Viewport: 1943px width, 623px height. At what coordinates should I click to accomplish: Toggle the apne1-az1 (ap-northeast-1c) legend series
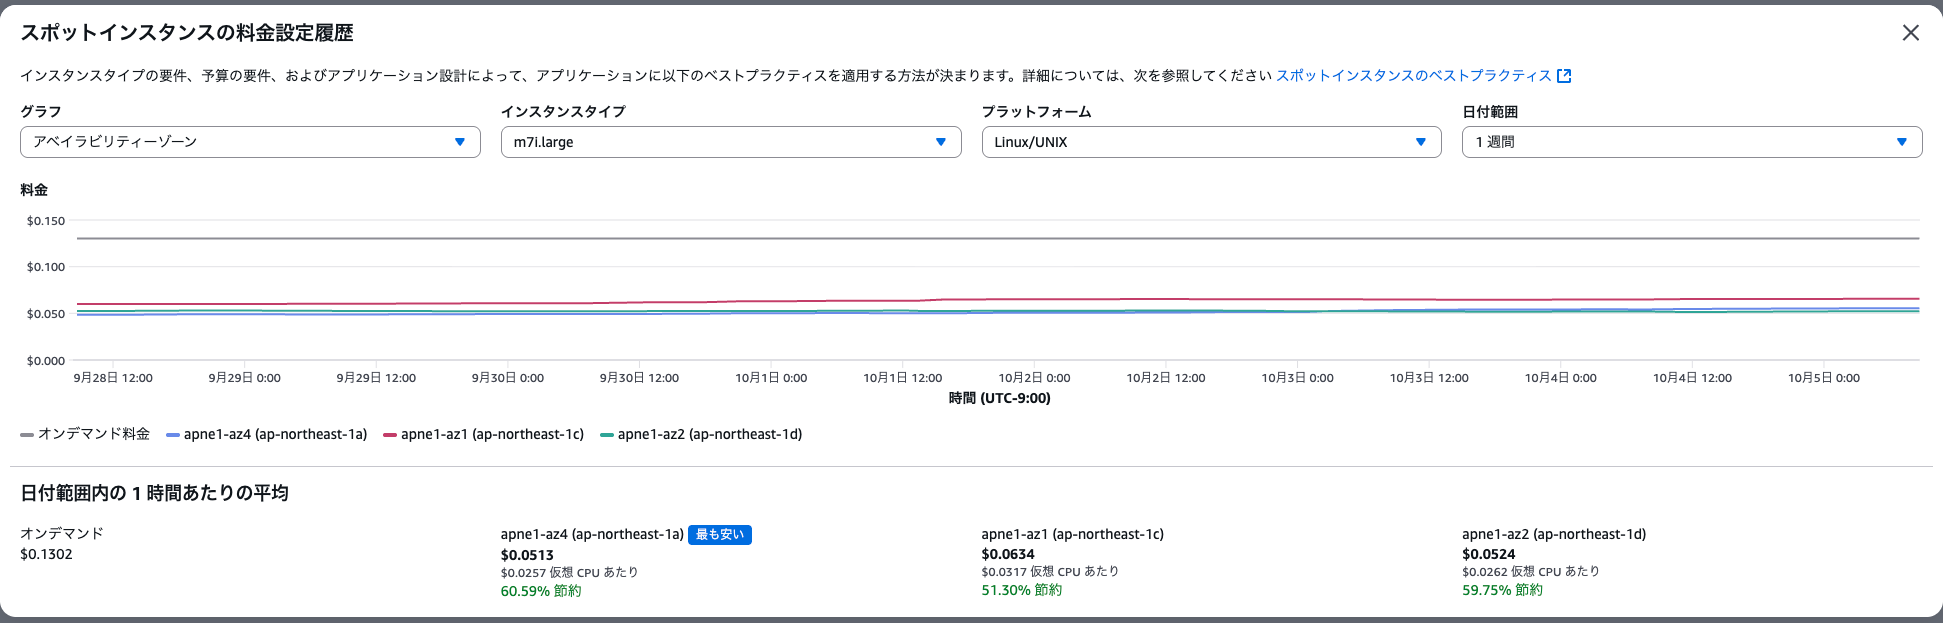[484, 434]
